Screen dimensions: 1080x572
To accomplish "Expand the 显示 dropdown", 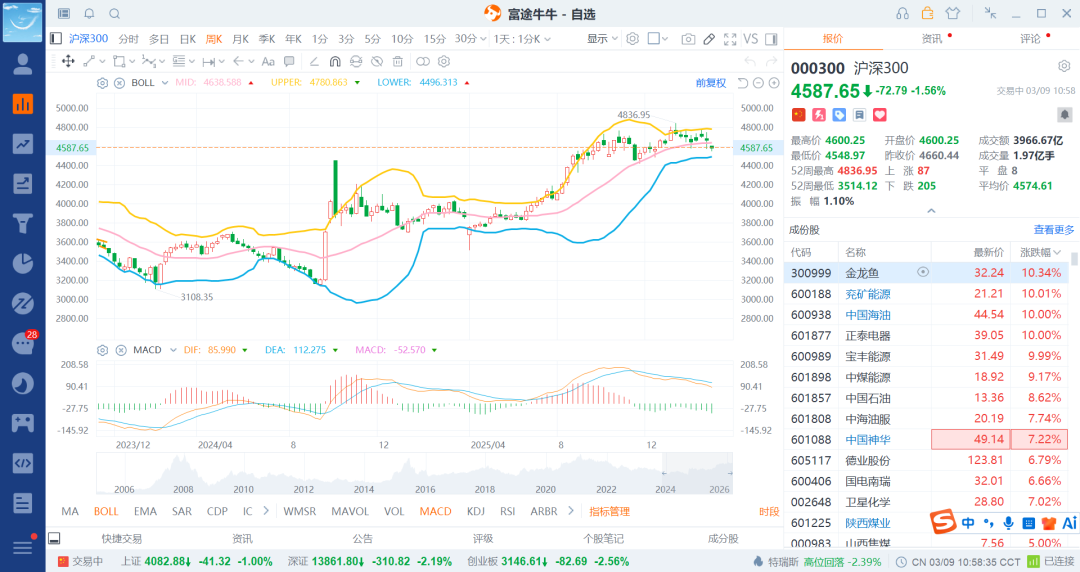I will 602,39.
